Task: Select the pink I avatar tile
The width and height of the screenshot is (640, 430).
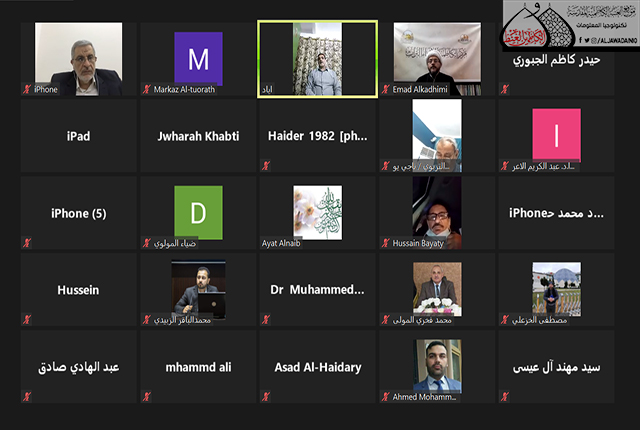Action: [x=556, y=135]
